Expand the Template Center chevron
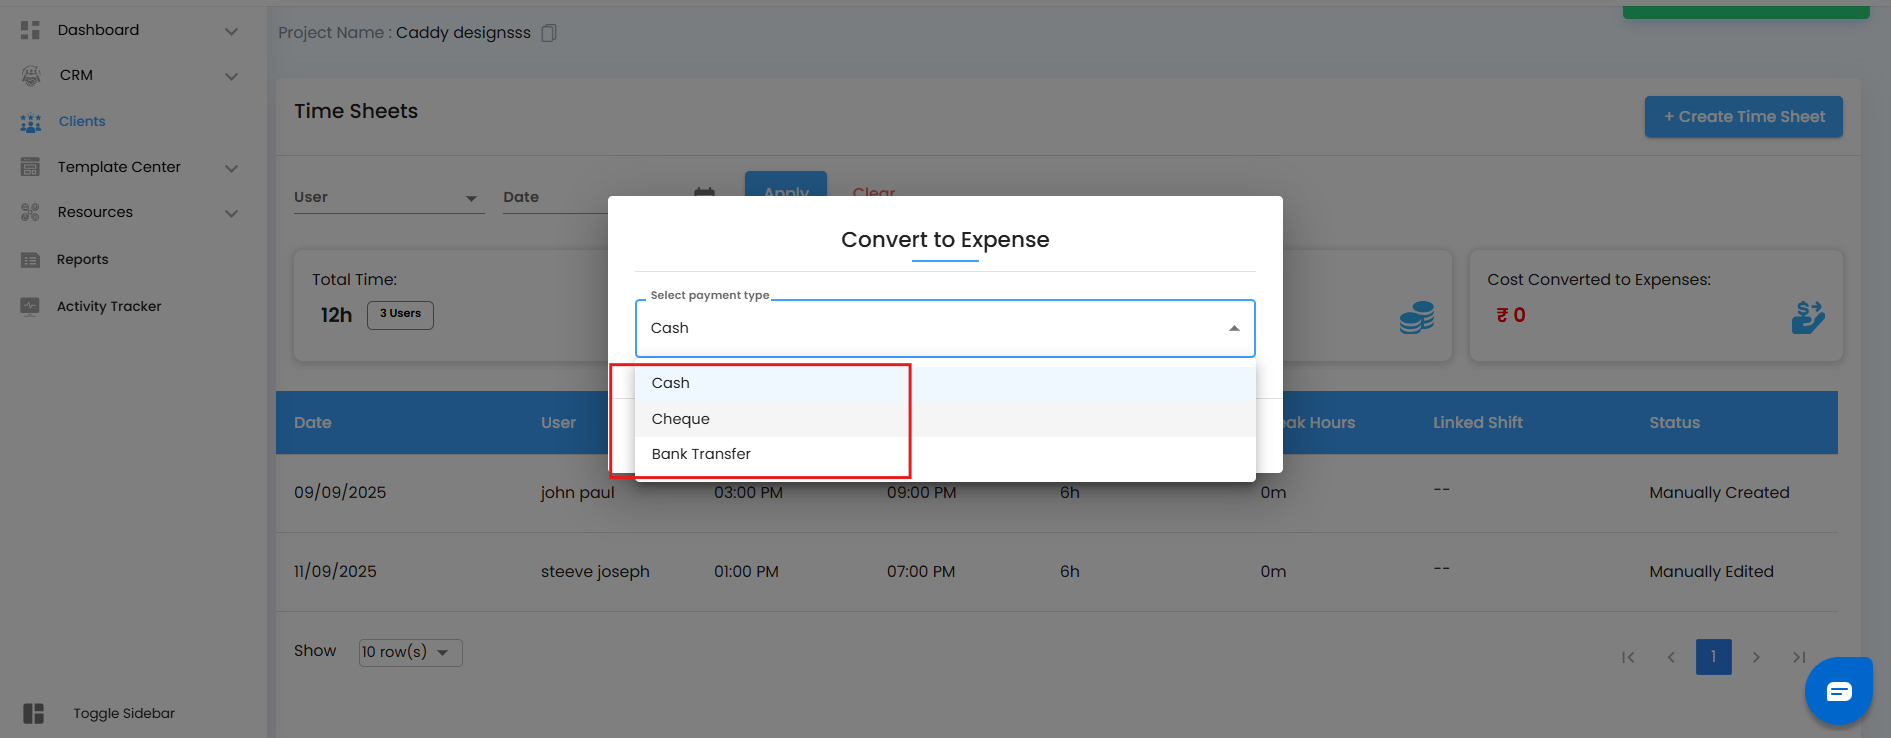 [x=231, y=168]
